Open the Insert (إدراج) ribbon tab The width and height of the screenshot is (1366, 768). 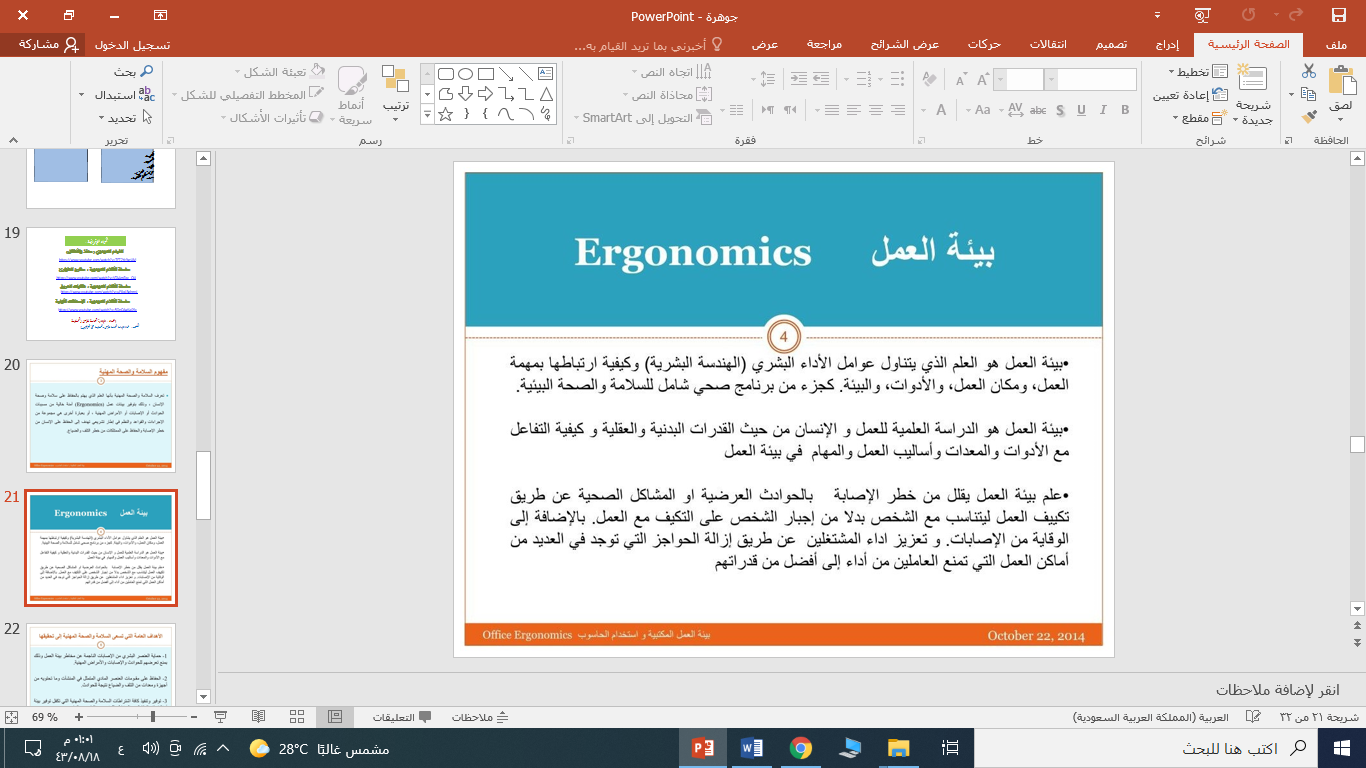(x=1167, y=45)
